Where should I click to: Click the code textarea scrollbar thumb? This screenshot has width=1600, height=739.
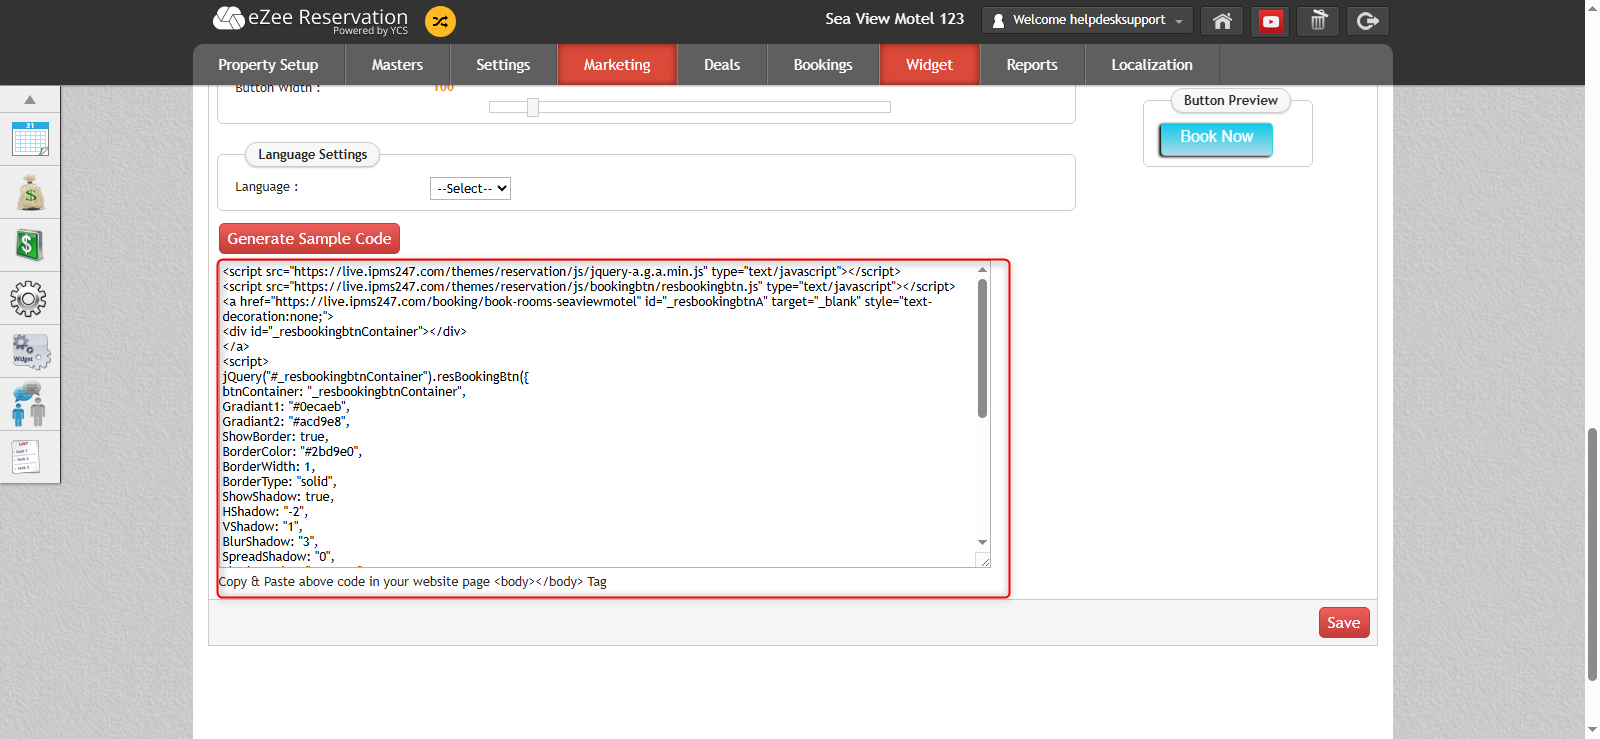983,347
